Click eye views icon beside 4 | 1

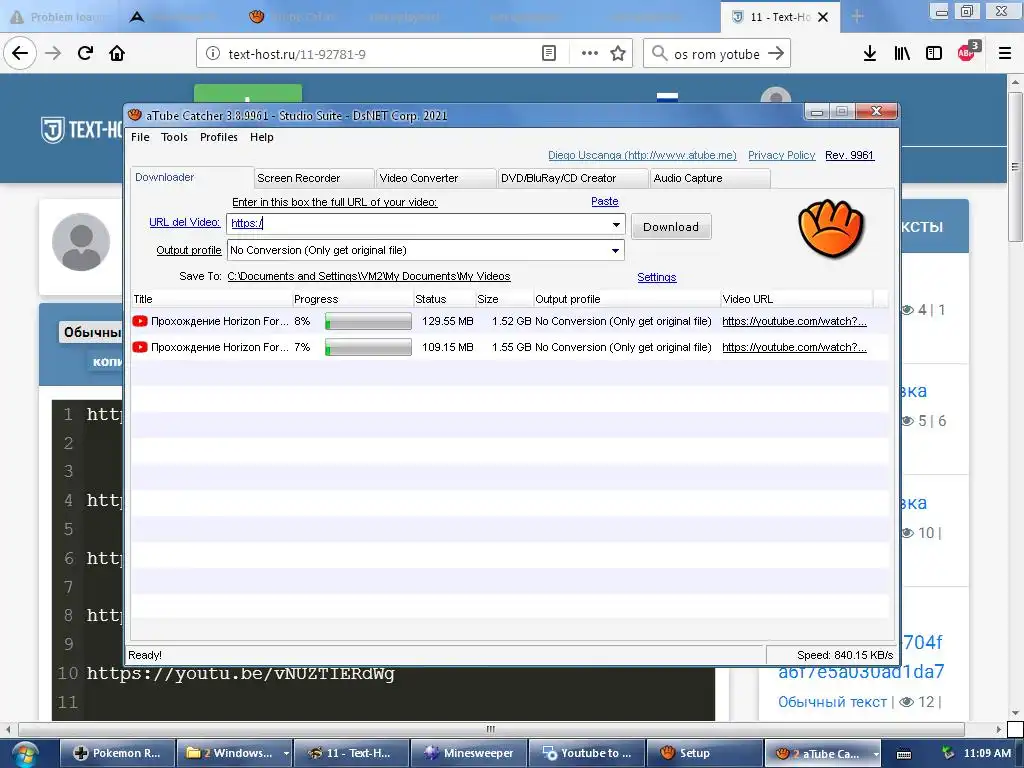coord(907,310)
